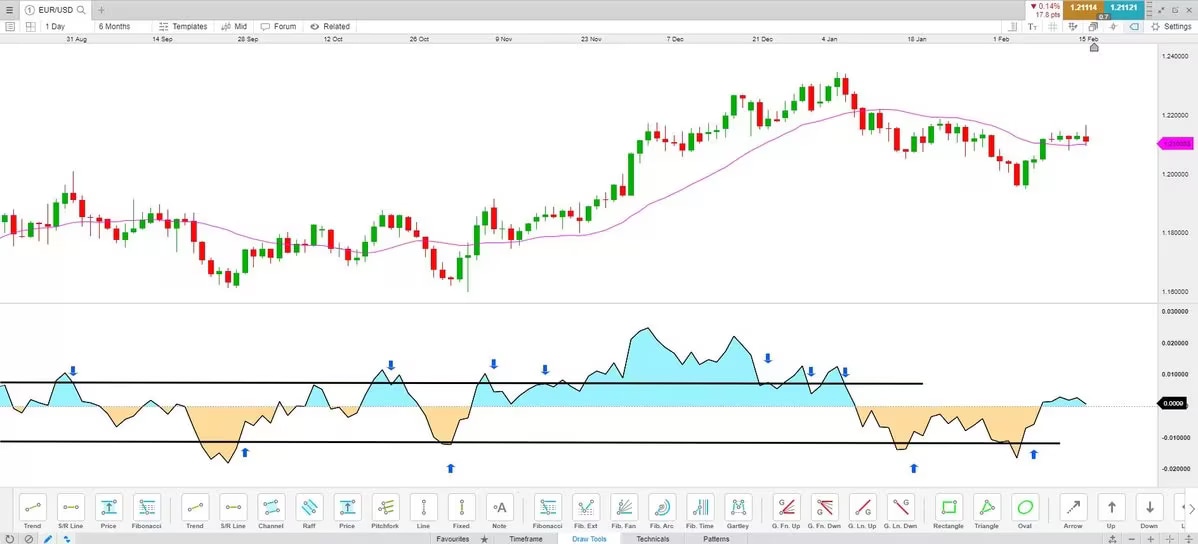Show Related instruments

click(329, 26)
